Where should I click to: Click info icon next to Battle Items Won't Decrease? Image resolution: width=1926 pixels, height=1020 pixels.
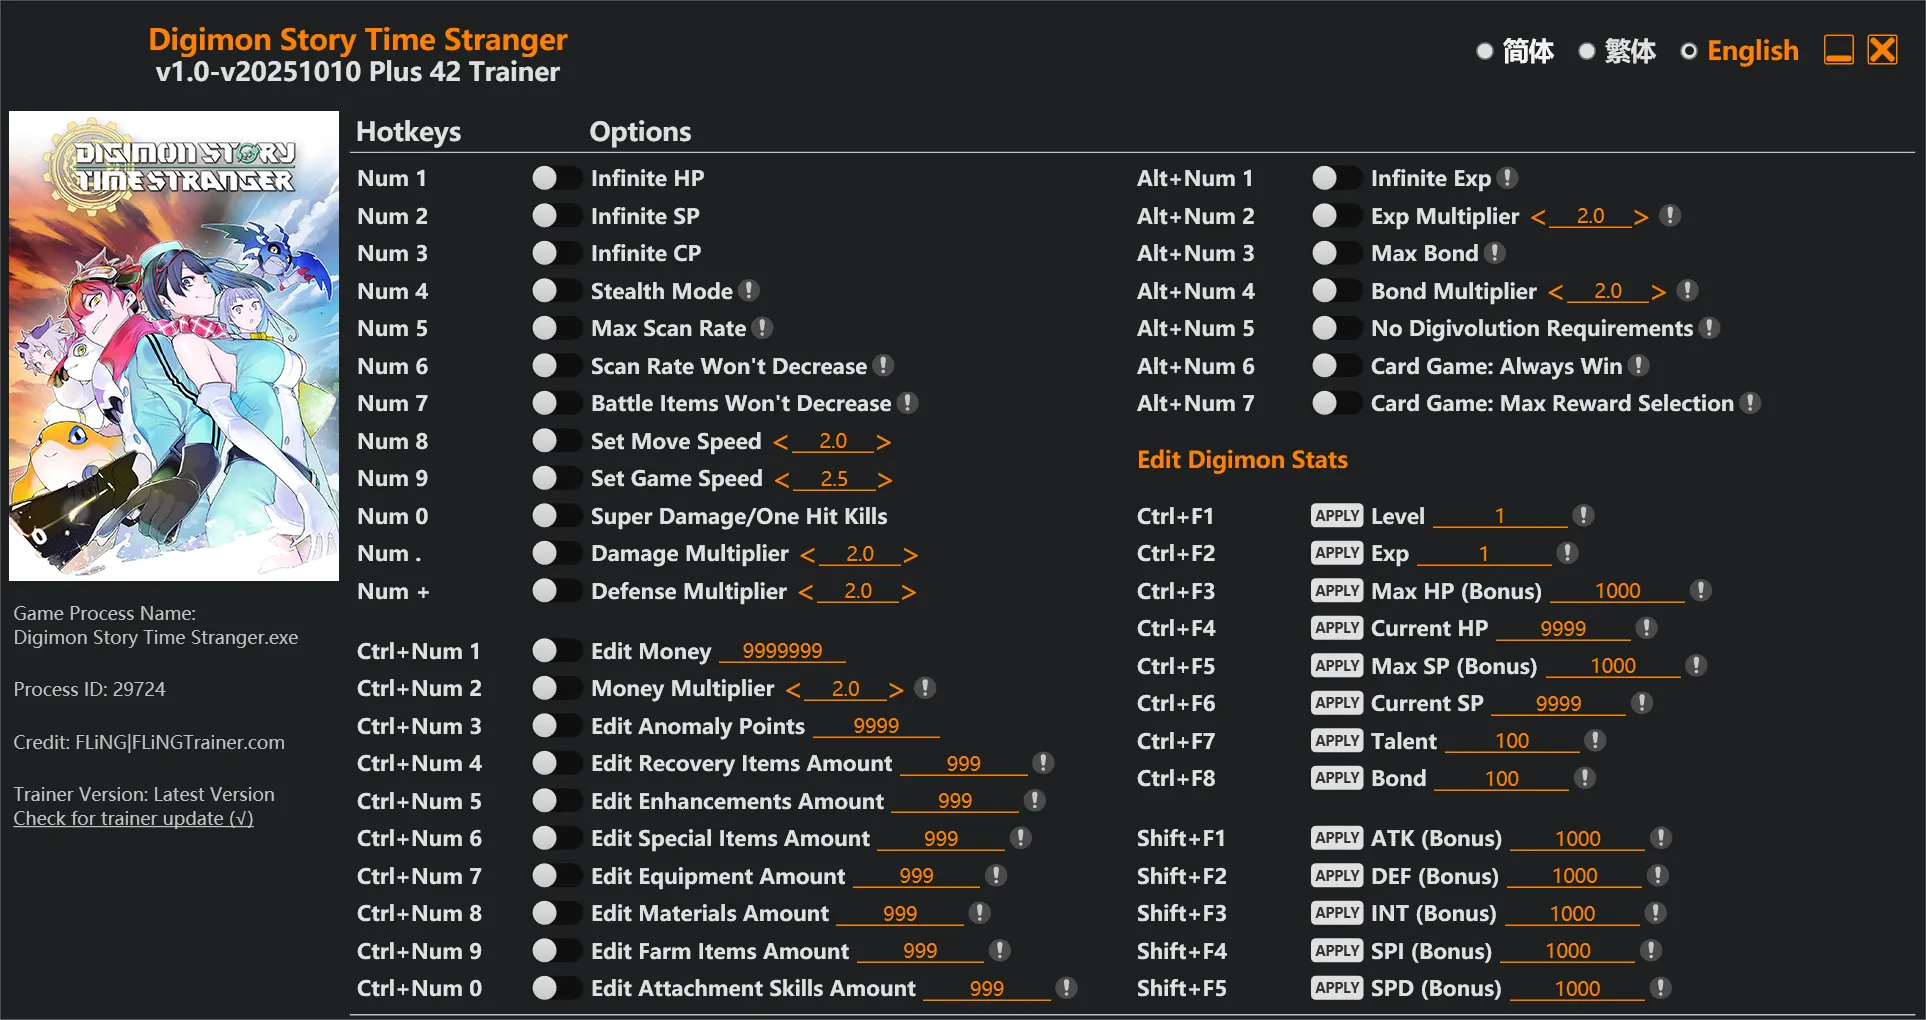coord(907,403)
